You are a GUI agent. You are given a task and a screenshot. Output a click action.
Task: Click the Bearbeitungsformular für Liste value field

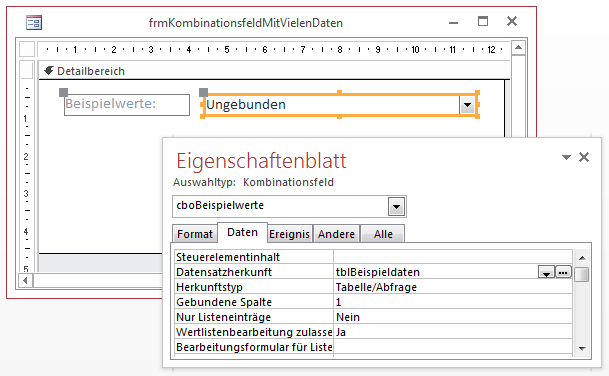pos(453,347)
